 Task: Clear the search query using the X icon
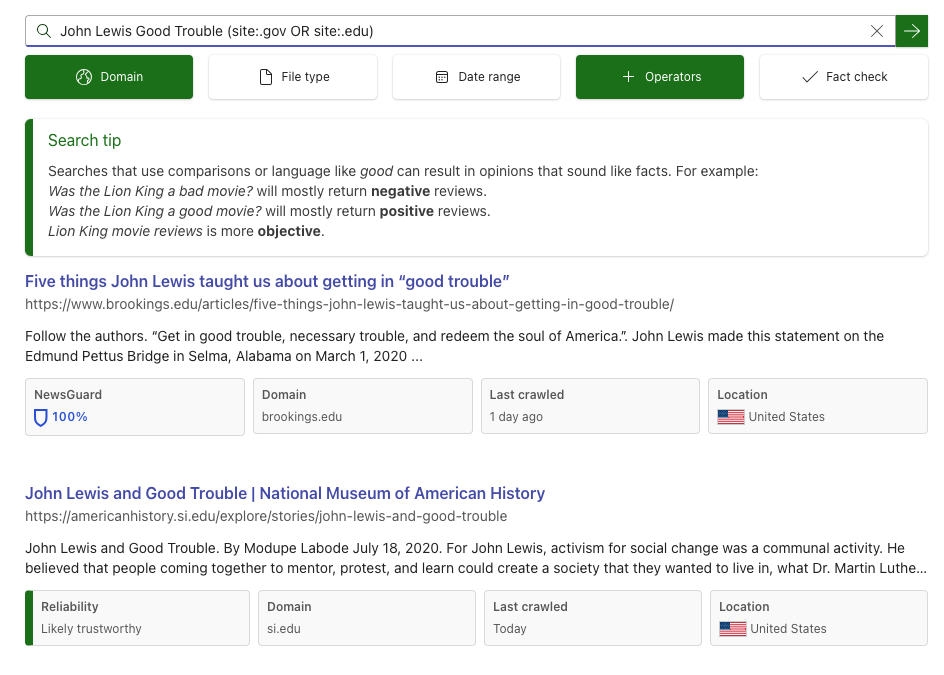click(x=877, y=31)
